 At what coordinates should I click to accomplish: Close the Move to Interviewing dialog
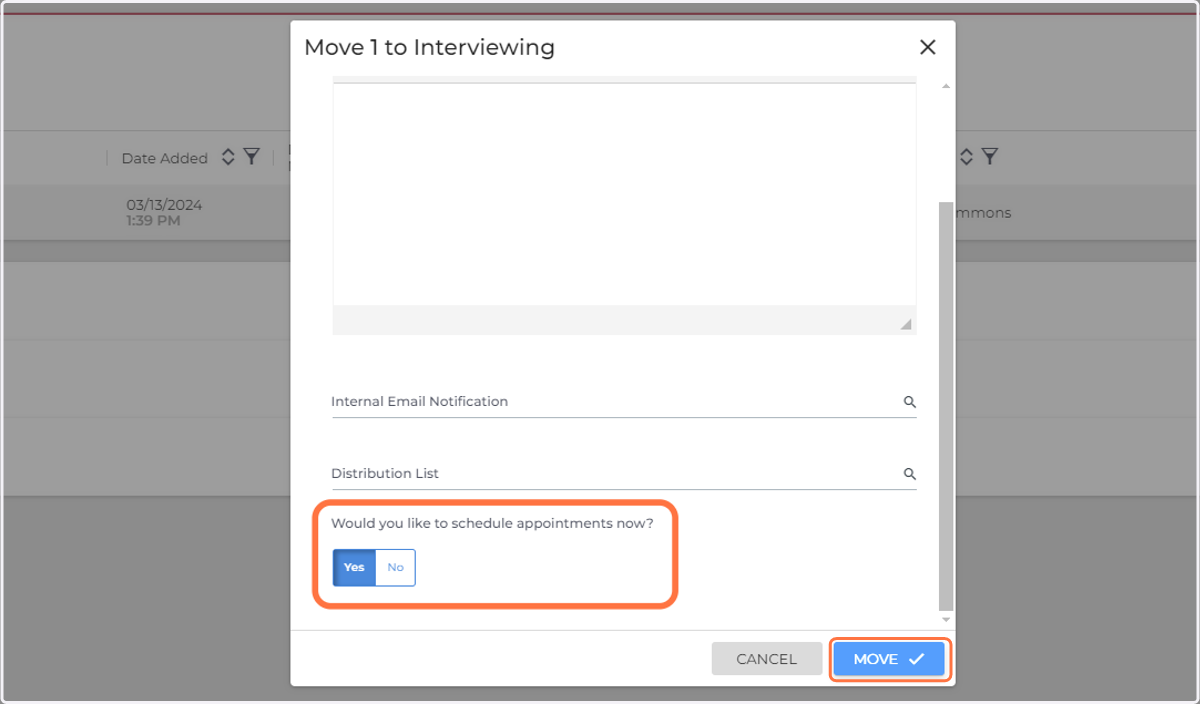(x=927, y=47)
